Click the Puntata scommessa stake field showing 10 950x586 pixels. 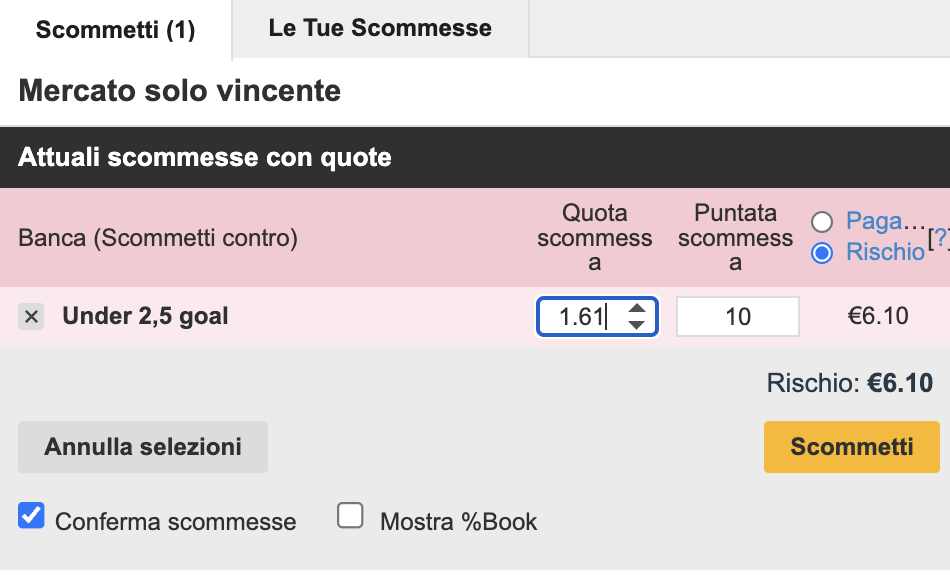(x=737, y=316)
